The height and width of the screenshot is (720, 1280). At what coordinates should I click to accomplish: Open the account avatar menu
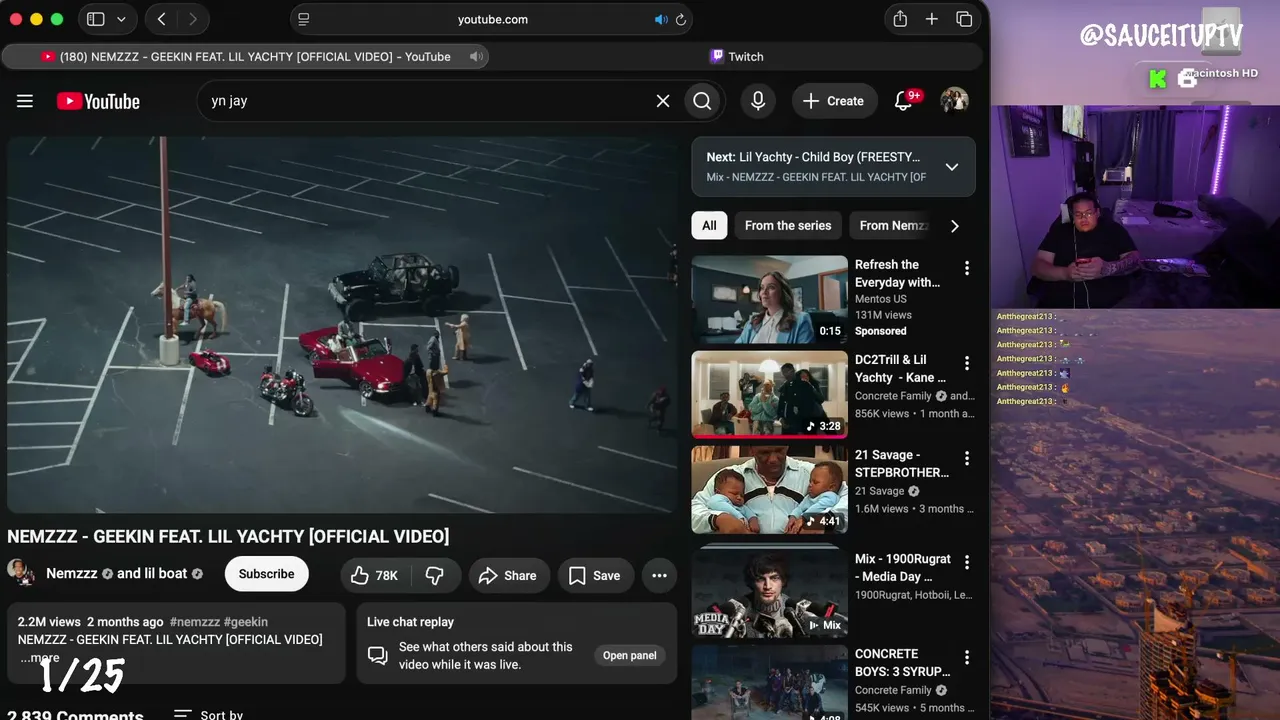(954, 101)
